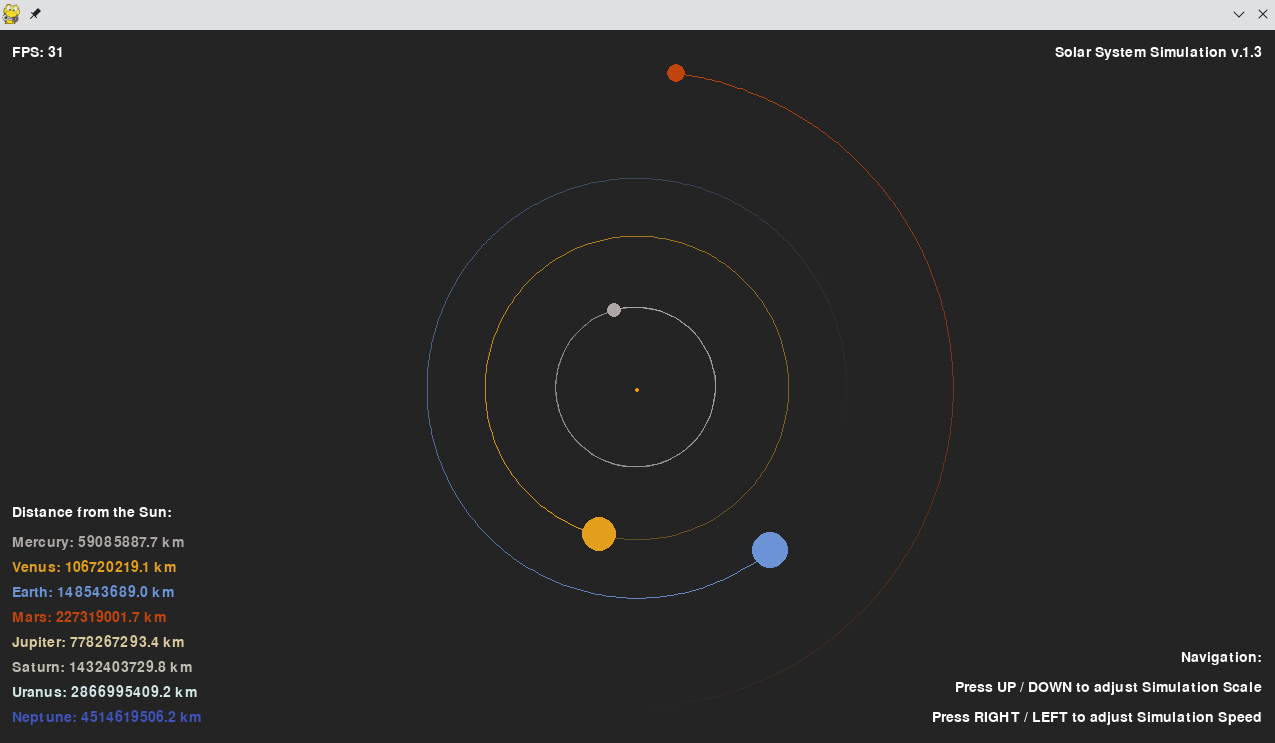Viewport: 1275px width, 743px height.
Task: Click the tiny Sun at the center
Action: (637, 390)
